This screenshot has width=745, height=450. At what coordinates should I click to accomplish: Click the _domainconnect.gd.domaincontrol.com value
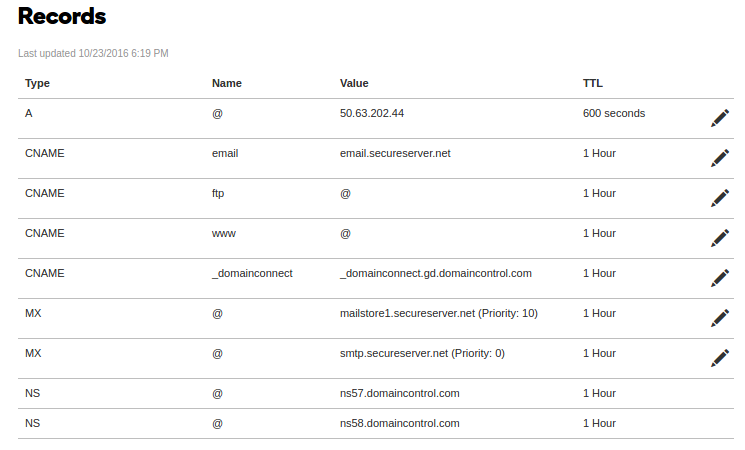(436, 274)
